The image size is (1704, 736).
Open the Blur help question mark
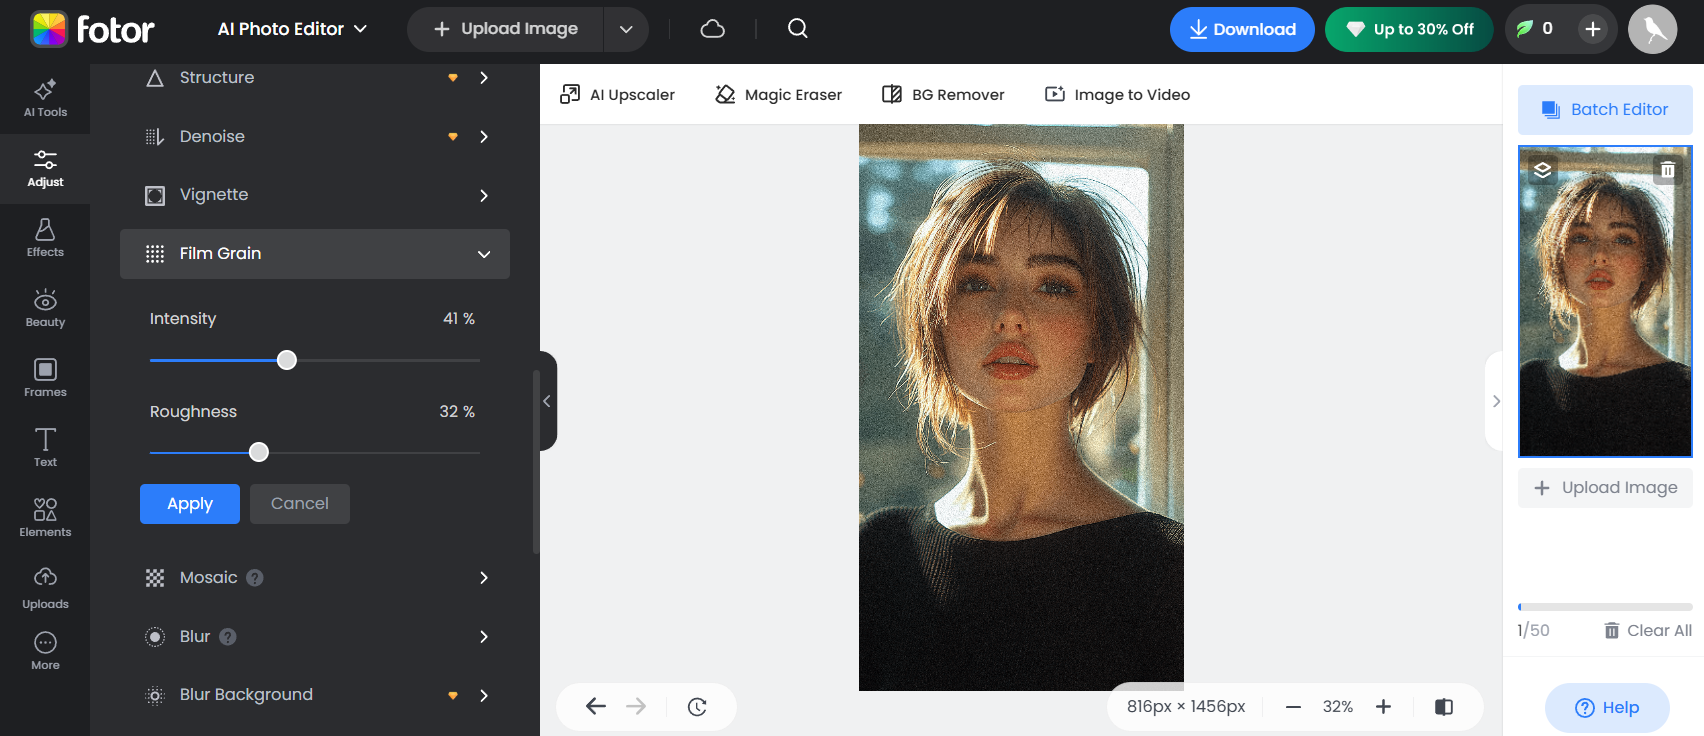[x=228, y=637]
